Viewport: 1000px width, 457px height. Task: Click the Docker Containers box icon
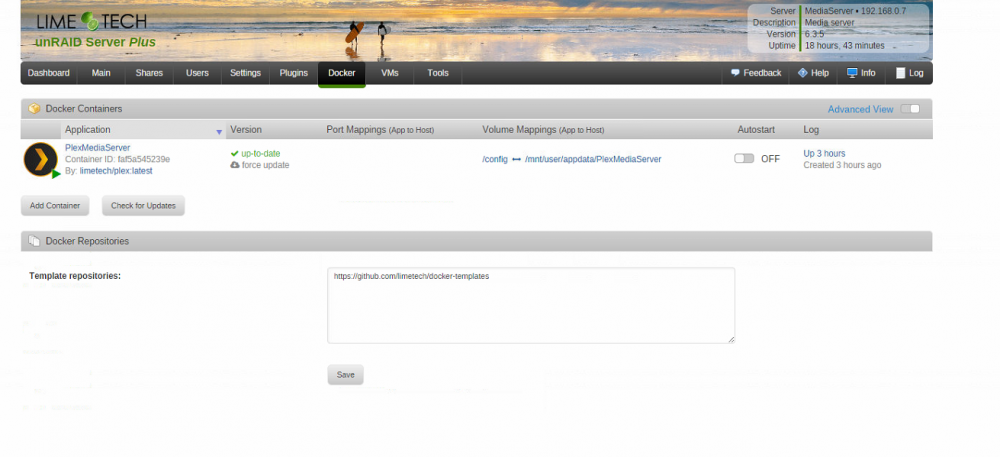34,109
